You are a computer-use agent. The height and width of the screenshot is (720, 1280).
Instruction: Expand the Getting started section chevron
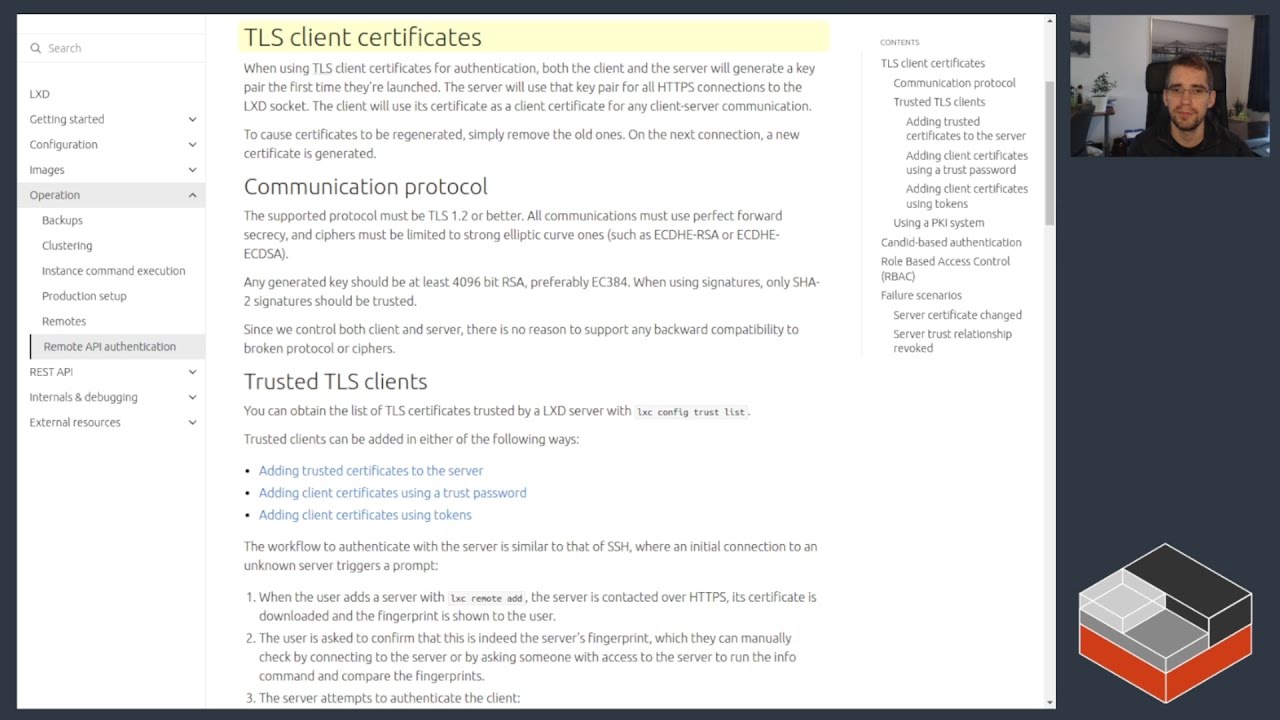(x=192, y=119)
